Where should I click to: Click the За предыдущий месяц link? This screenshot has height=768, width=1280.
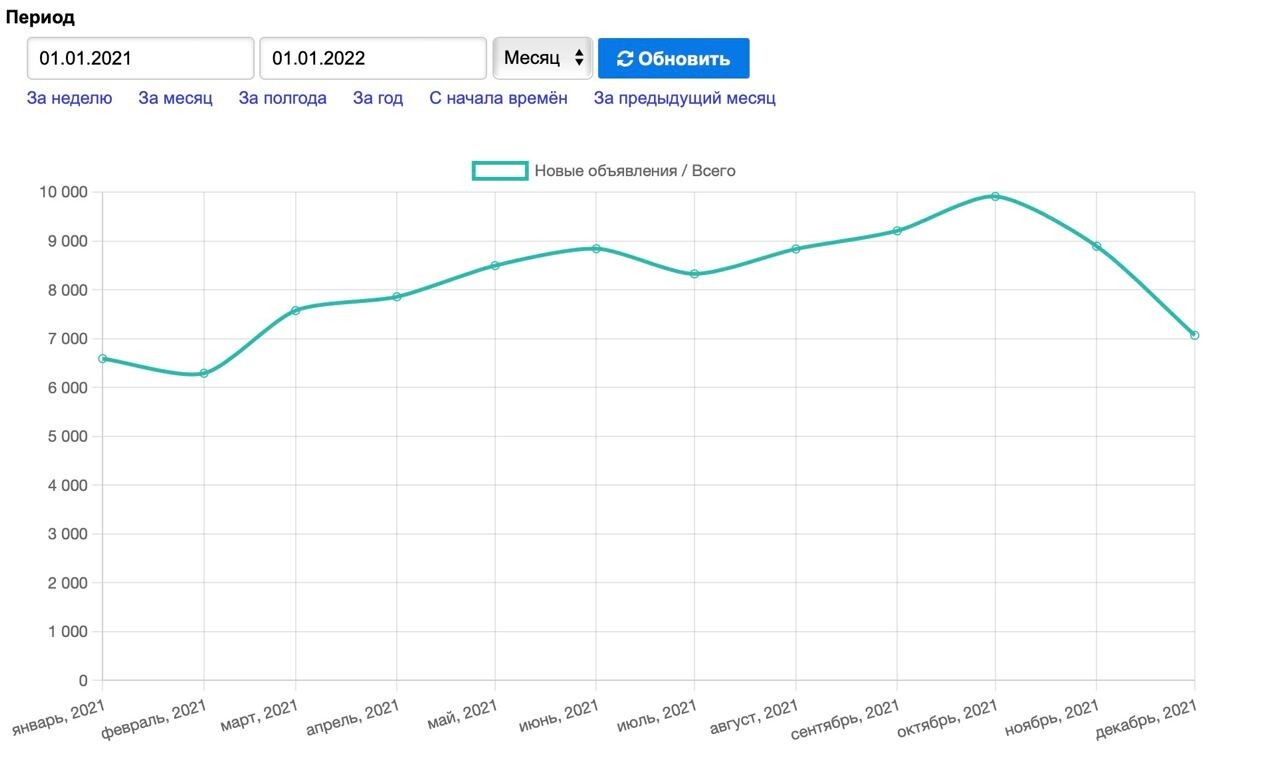click(684, 98)
